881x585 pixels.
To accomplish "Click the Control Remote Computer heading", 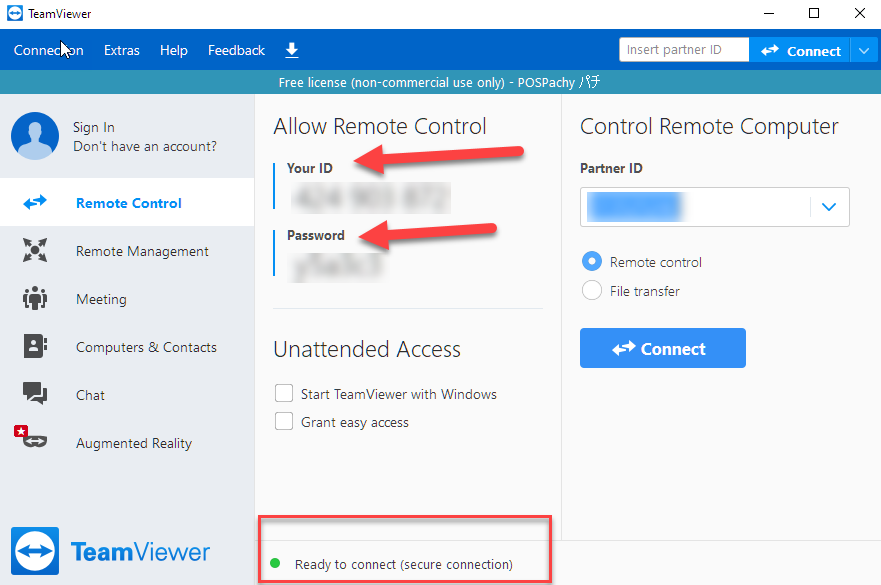I will (709, 127).
